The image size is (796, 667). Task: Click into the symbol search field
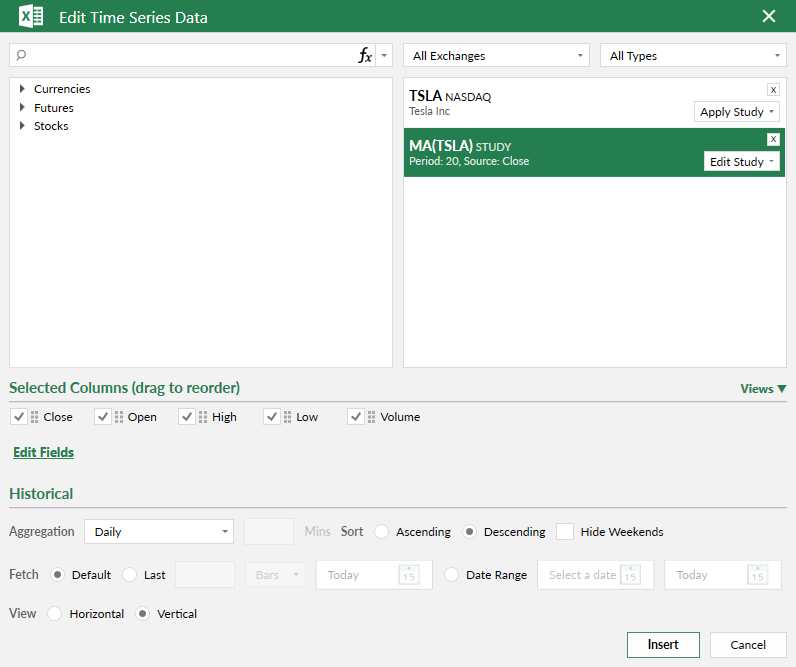[x=193, y=55]
